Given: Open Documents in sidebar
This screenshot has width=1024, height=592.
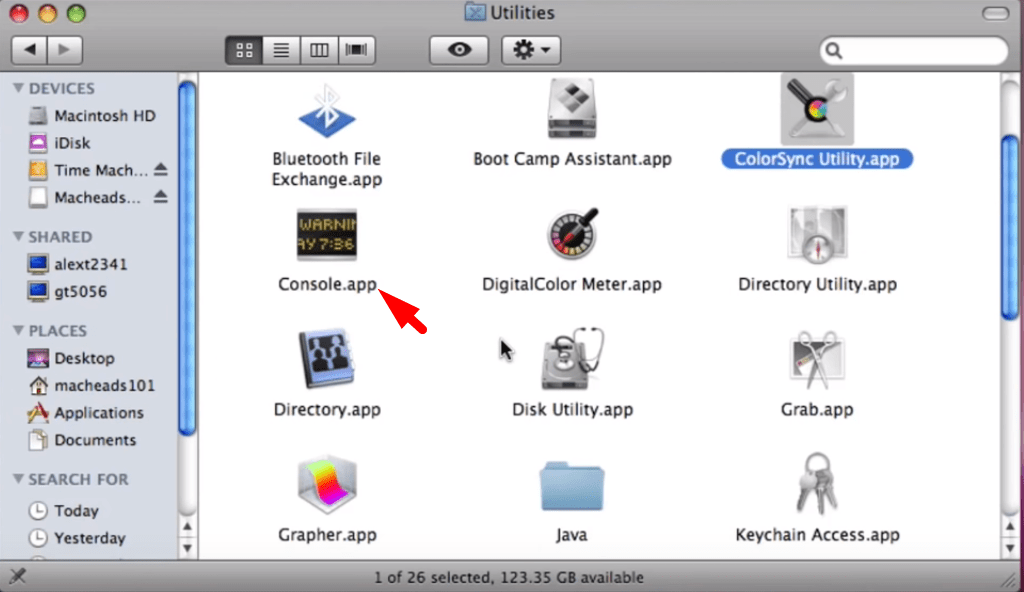Looking at the screenshot, I should [82, 440].
